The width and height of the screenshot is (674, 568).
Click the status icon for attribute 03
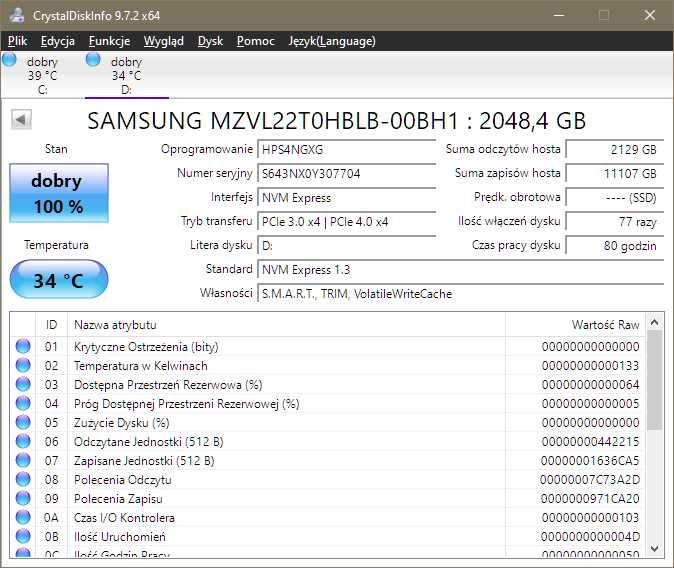coord(23,384)
